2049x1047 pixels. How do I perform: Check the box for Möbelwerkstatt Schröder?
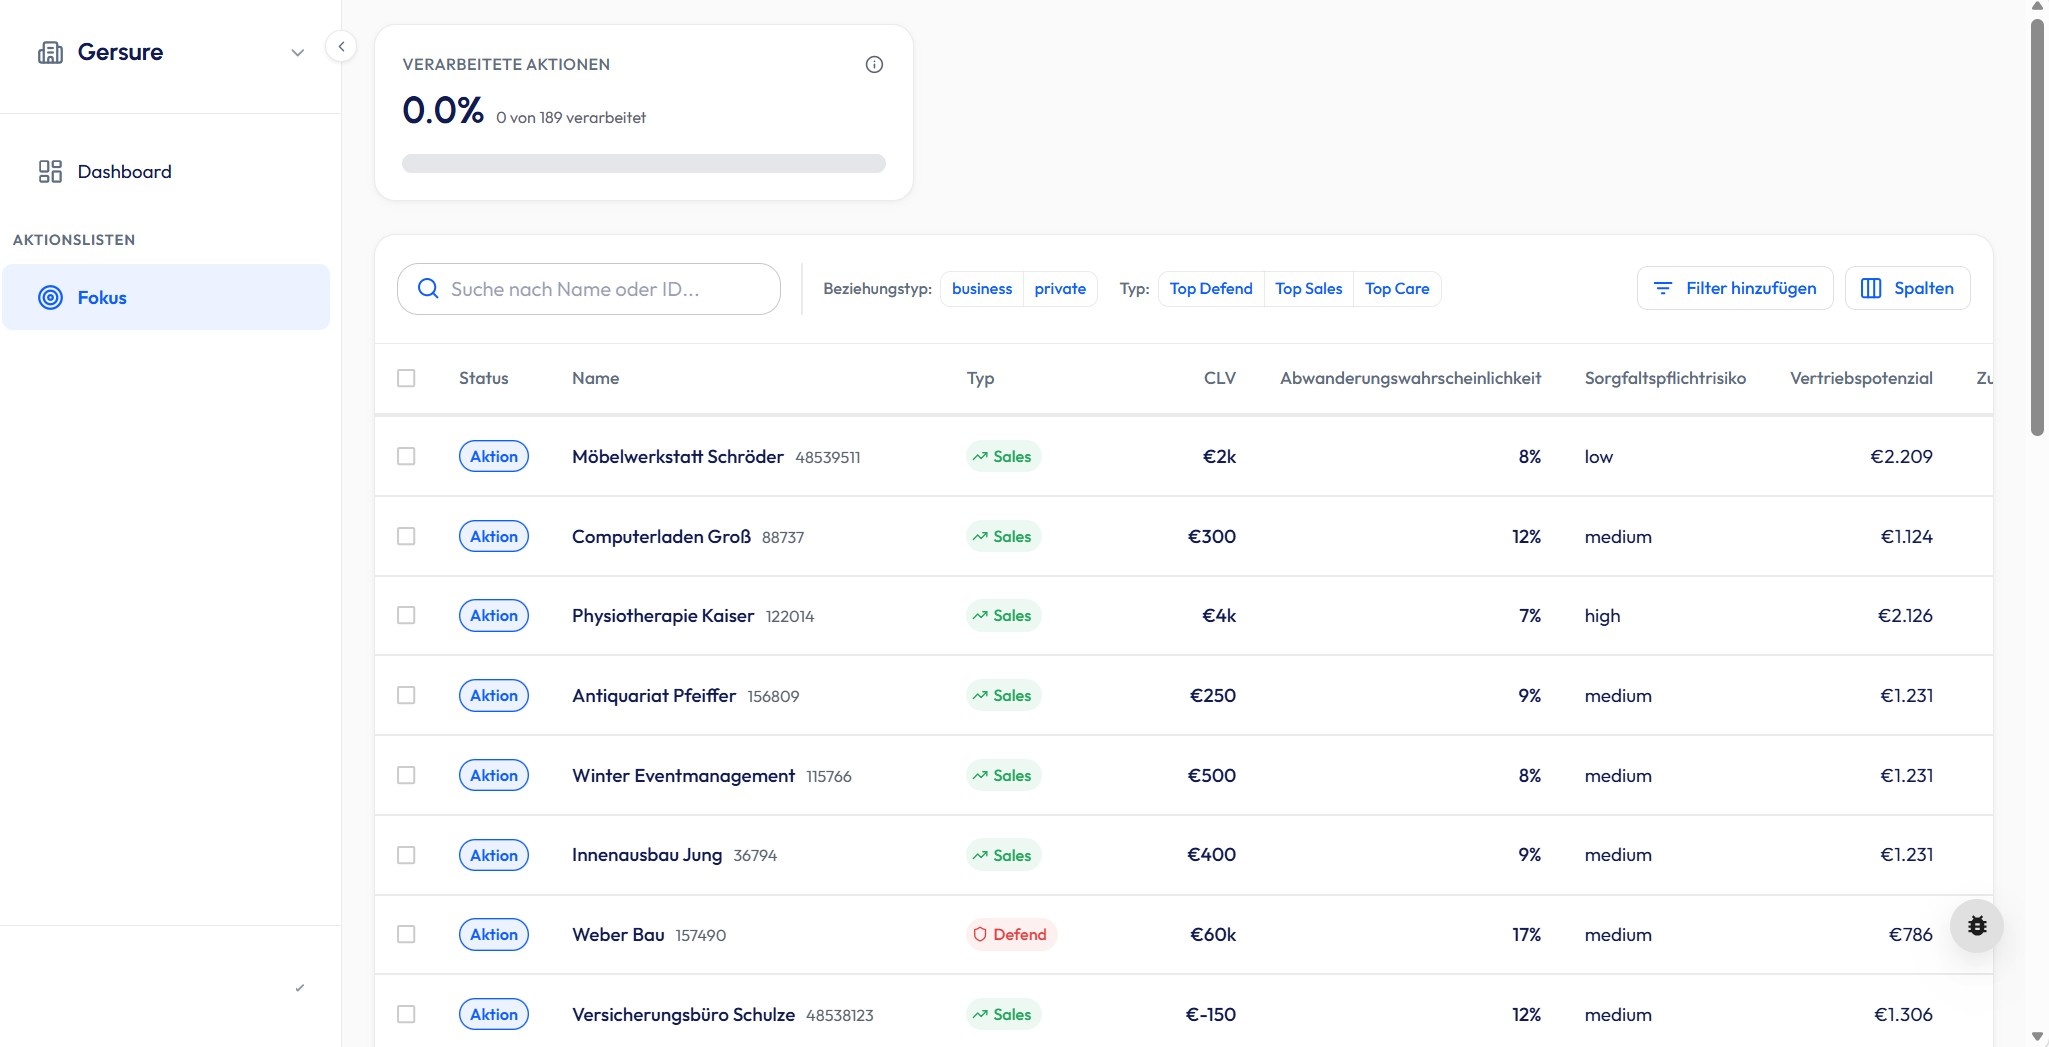(x=406, y=456)
